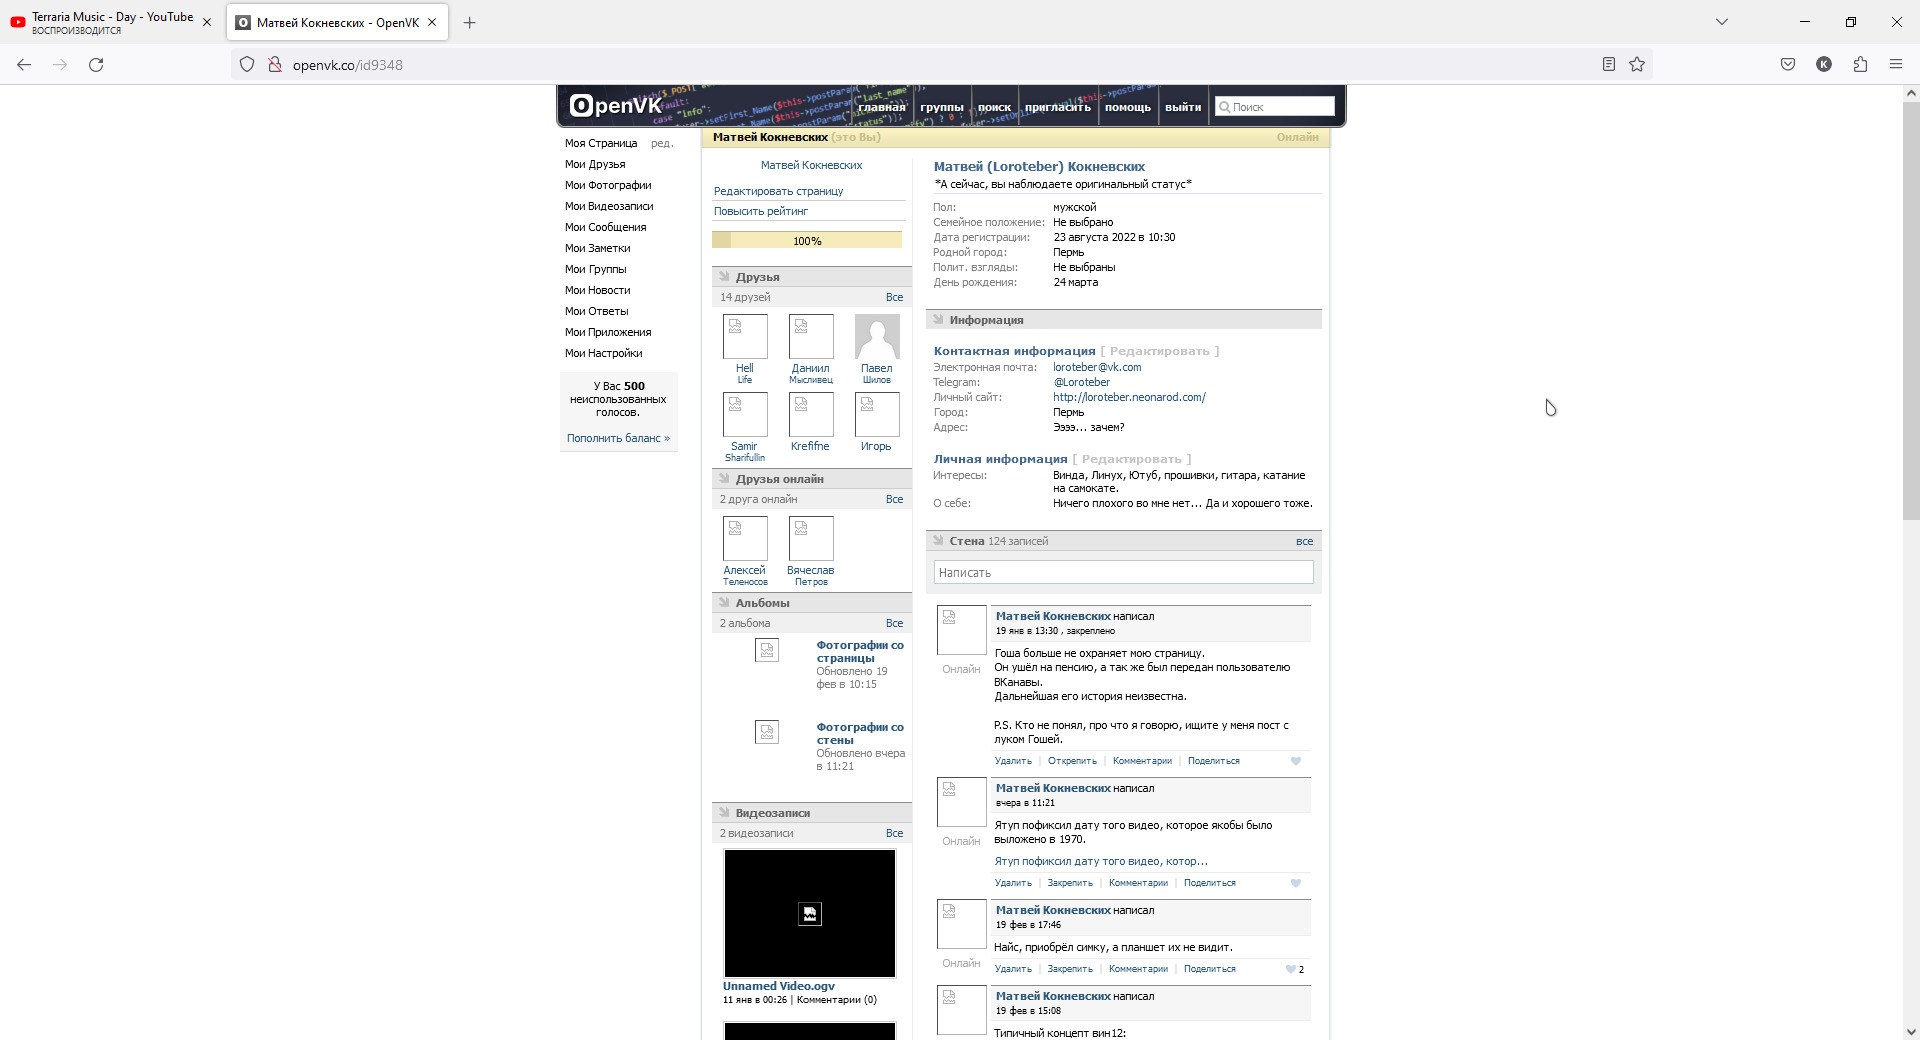Close the Terraria Music YouTube tab

coord(207,23)
